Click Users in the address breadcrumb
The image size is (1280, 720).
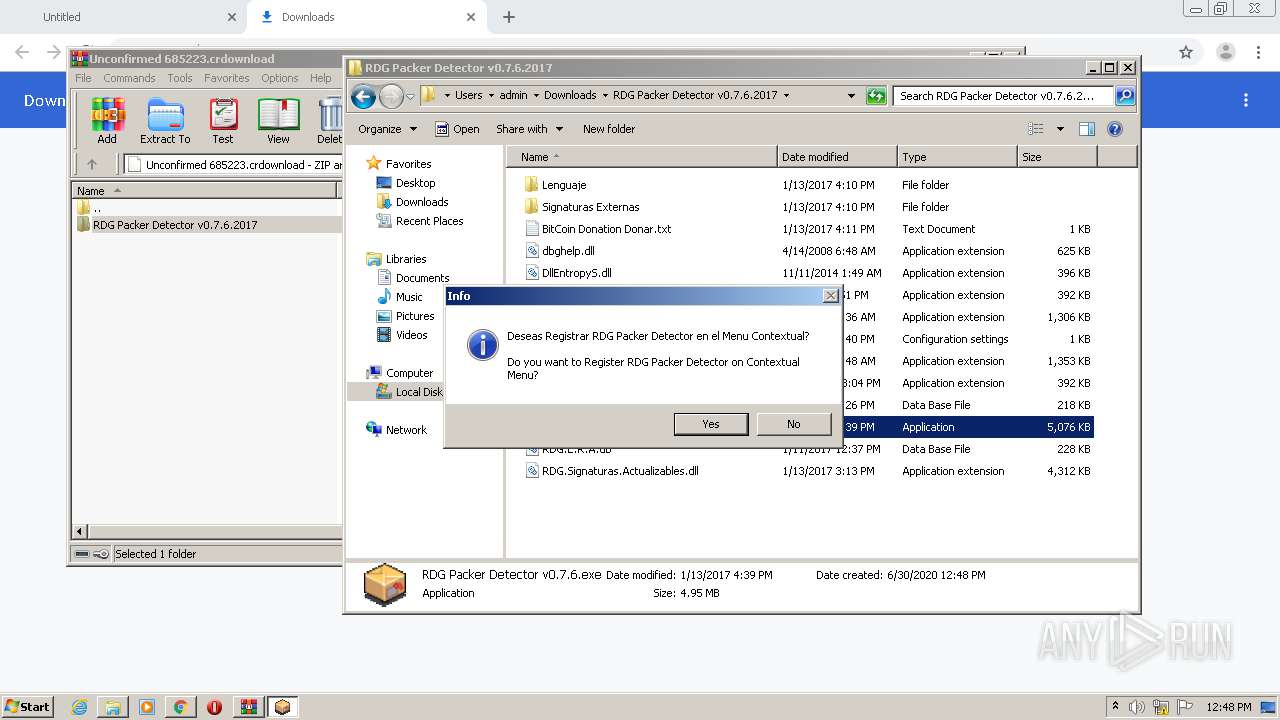tap(468, 96)
